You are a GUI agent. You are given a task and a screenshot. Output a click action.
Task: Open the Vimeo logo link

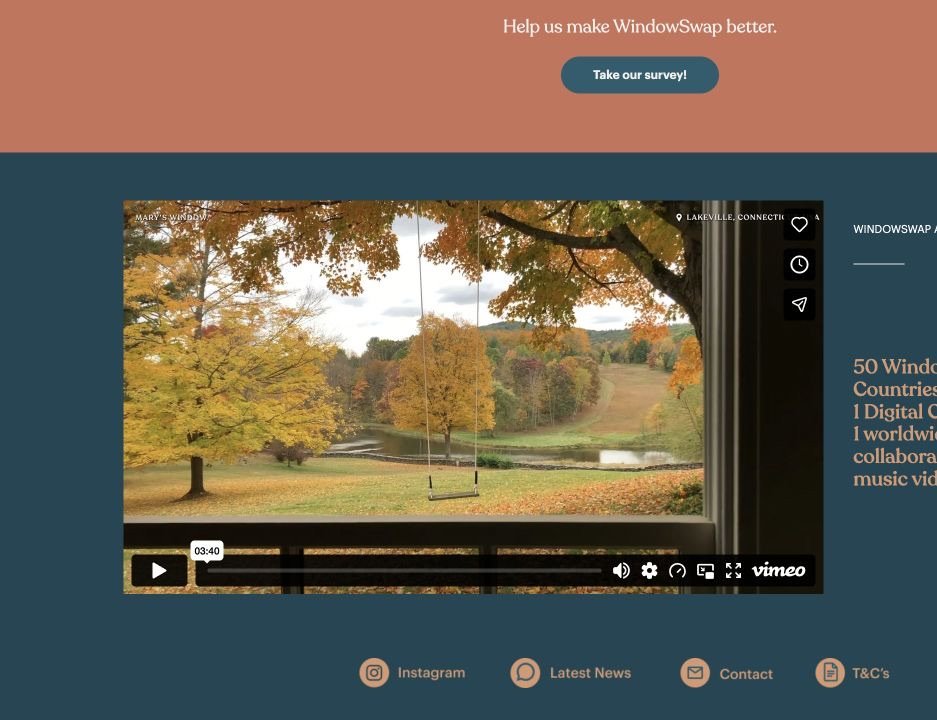[778, 570]
